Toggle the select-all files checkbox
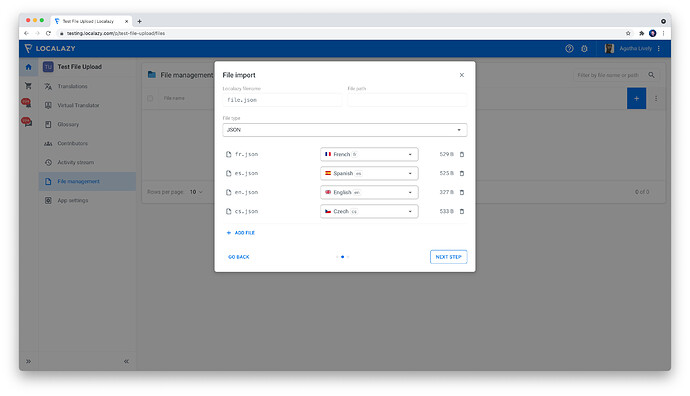The height and width of the screenshot is (396, 690). [x=150, y=98]
